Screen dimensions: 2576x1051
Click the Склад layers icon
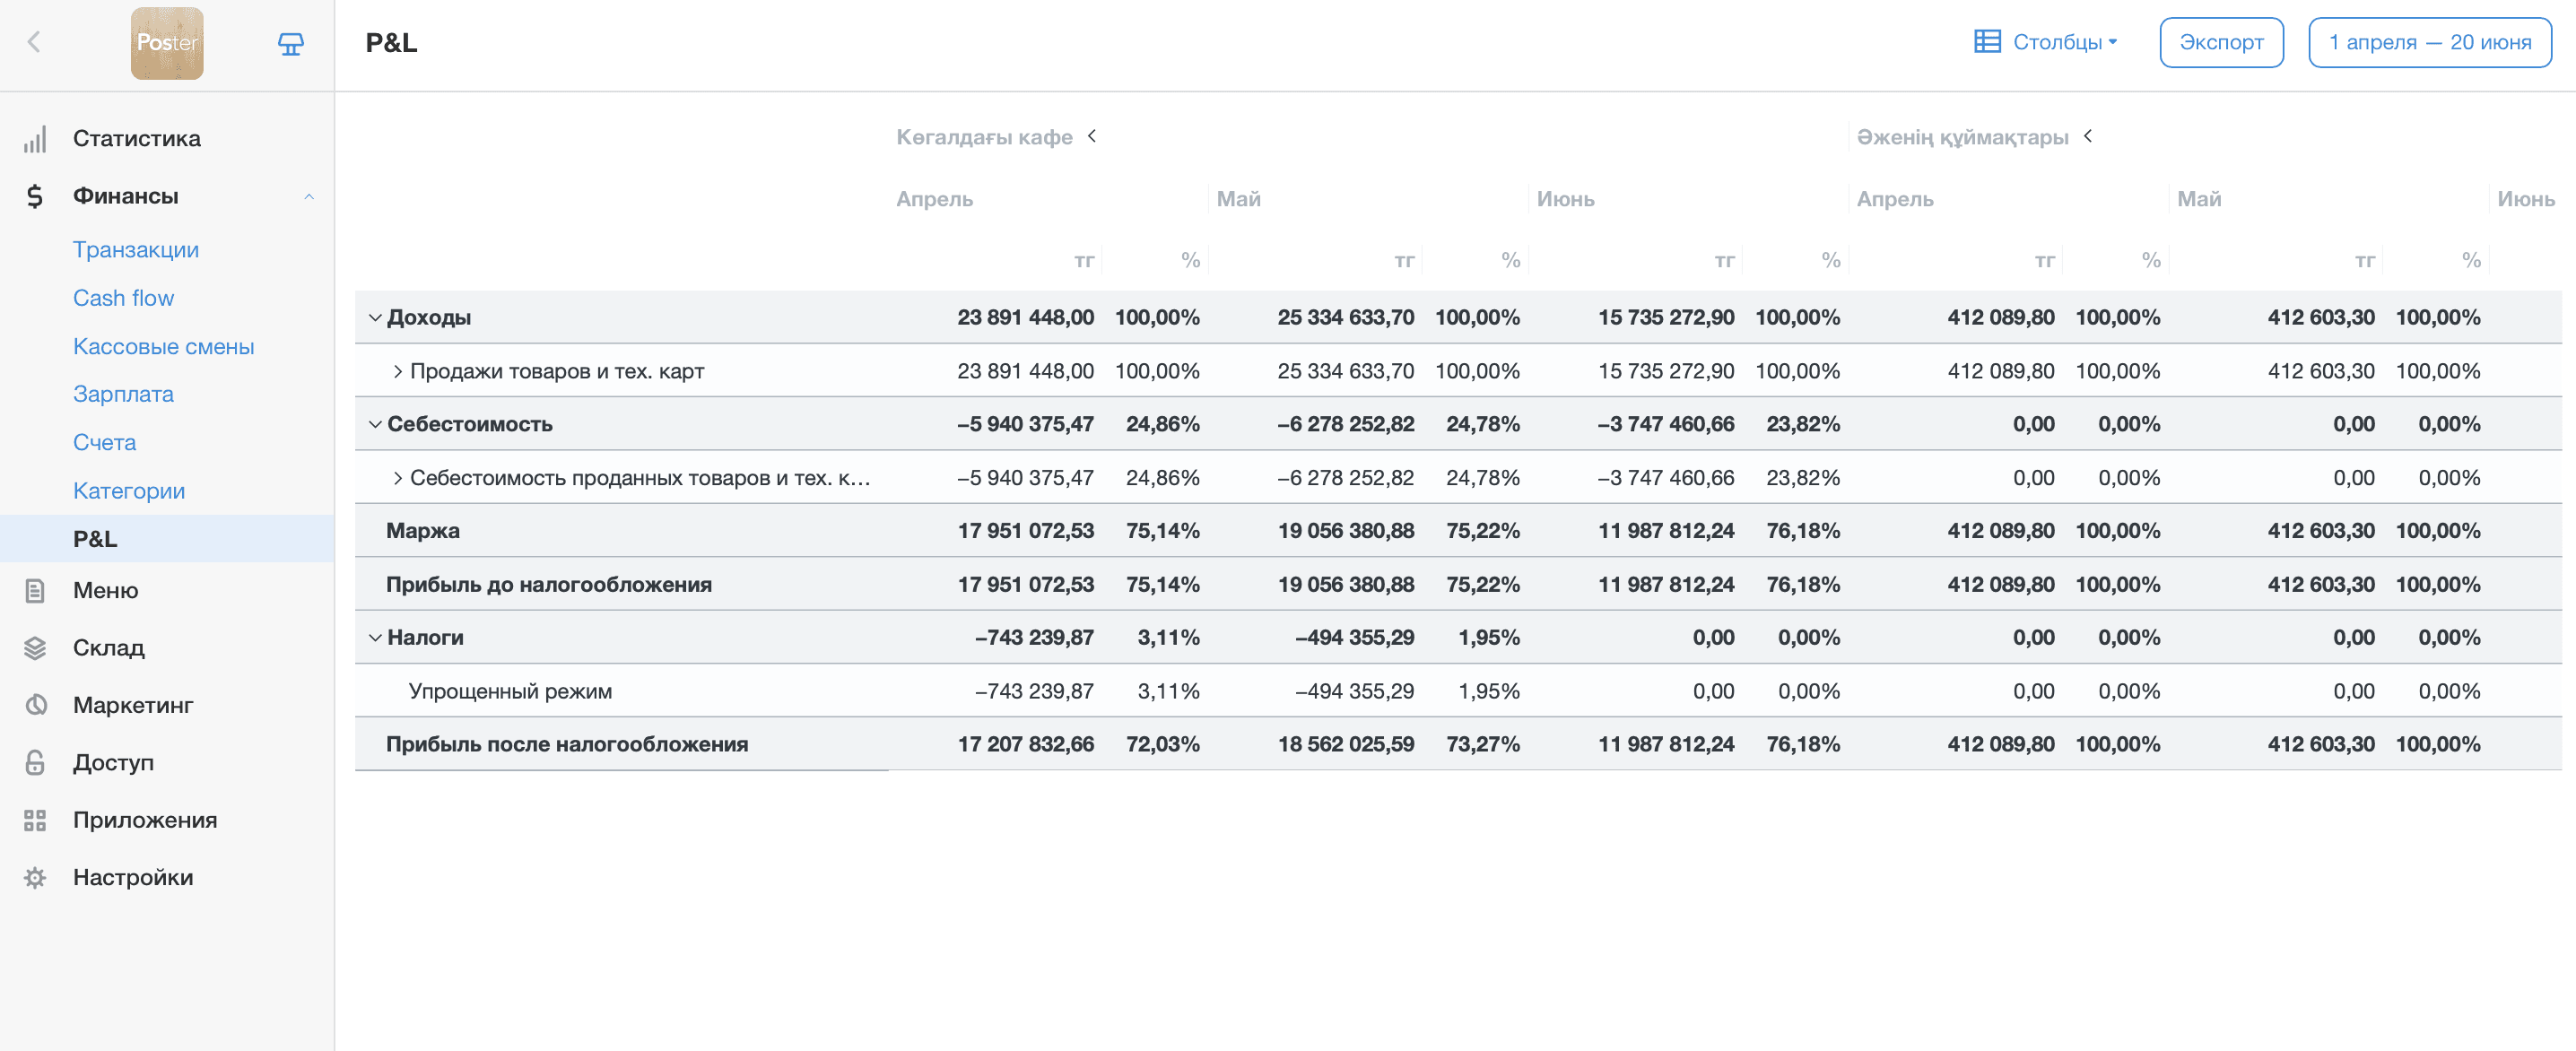coord(35,648)
